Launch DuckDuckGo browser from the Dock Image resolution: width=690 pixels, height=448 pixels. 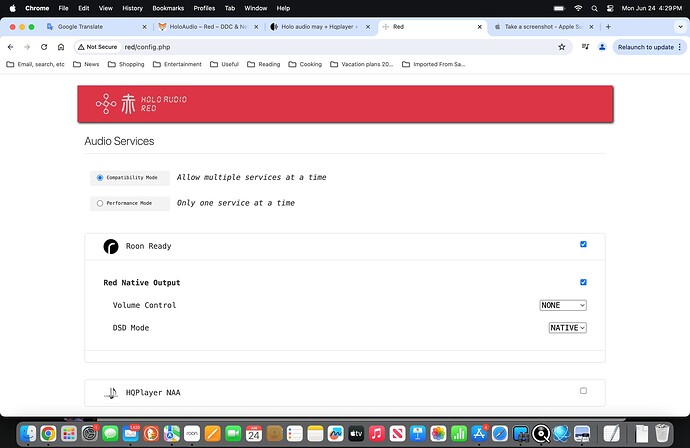click(x=151, y=433)
